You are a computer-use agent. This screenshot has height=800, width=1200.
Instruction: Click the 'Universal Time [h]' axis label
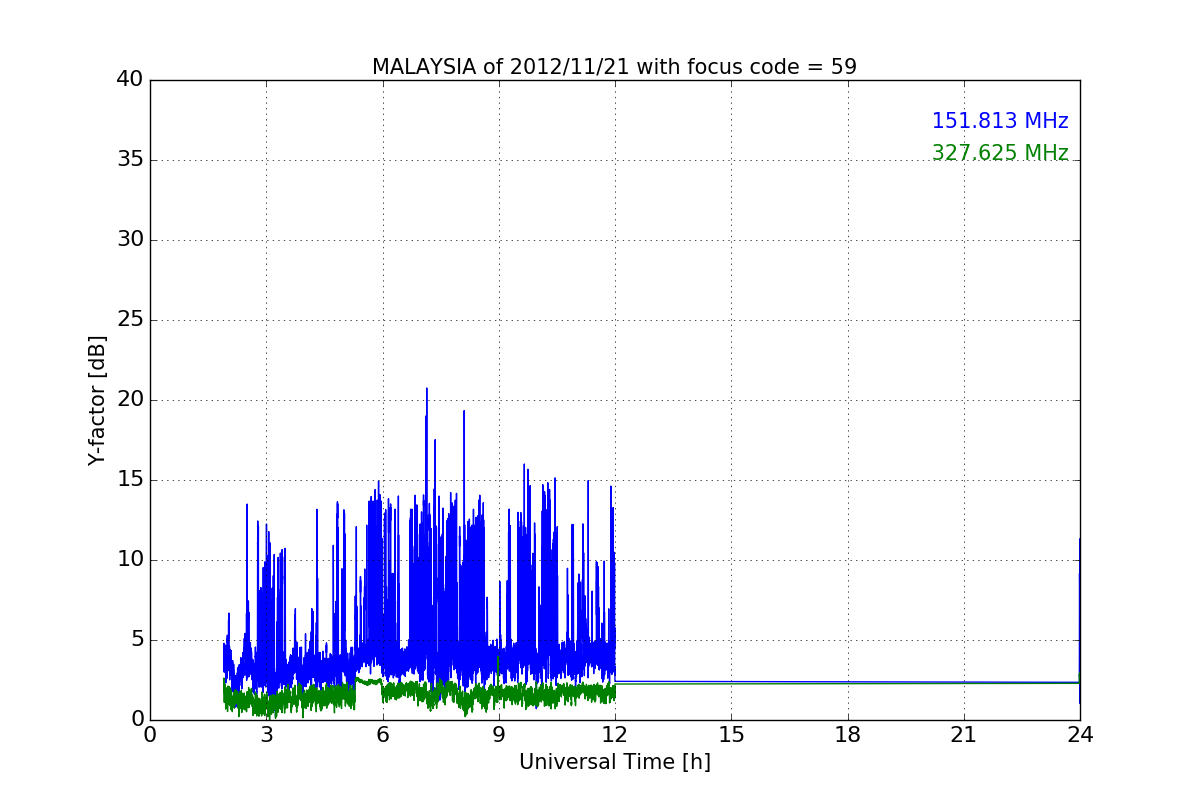pyautogui.click(x=614, y=762)
